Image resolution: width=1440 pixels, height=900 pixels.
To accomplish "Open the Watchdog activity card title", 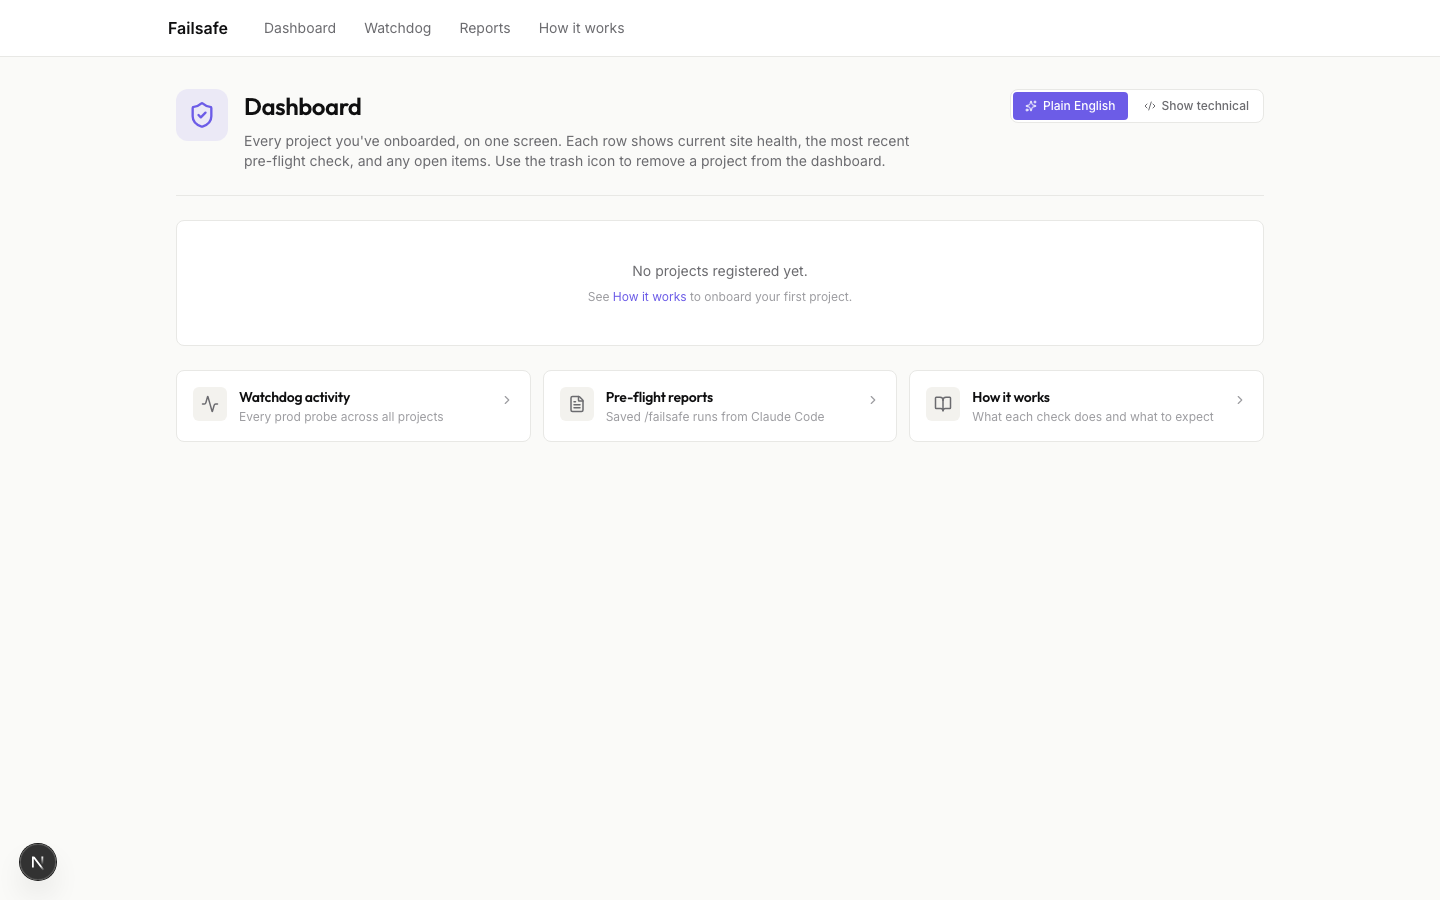I will tap(294, 397).
